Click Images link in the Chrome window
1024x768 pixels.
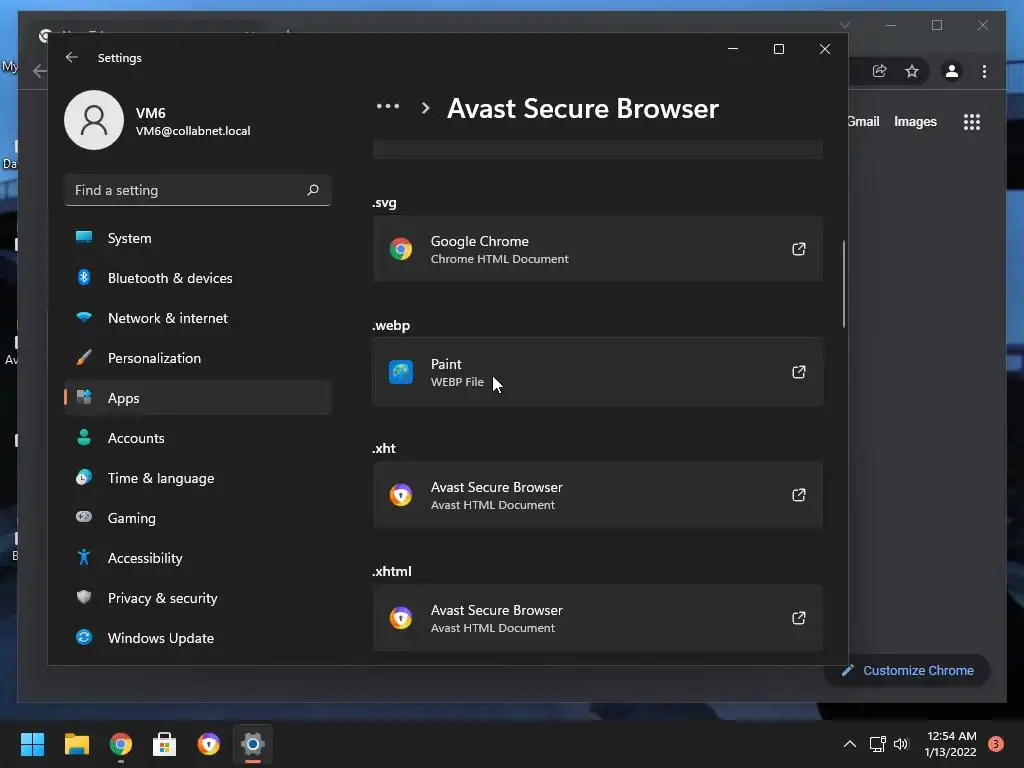[x=915, y=121]
